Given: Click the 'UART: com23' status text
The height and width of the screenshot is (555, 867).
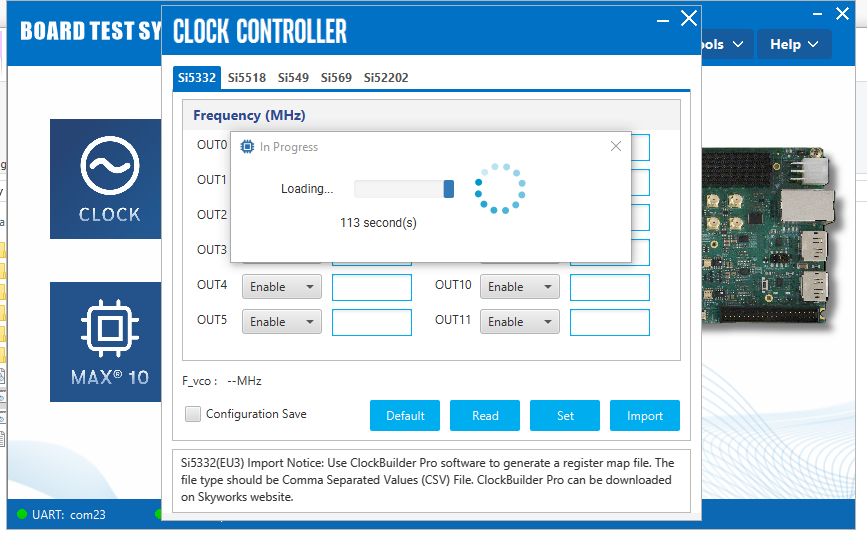Looking at the screenshot, I should click(69, 515).
